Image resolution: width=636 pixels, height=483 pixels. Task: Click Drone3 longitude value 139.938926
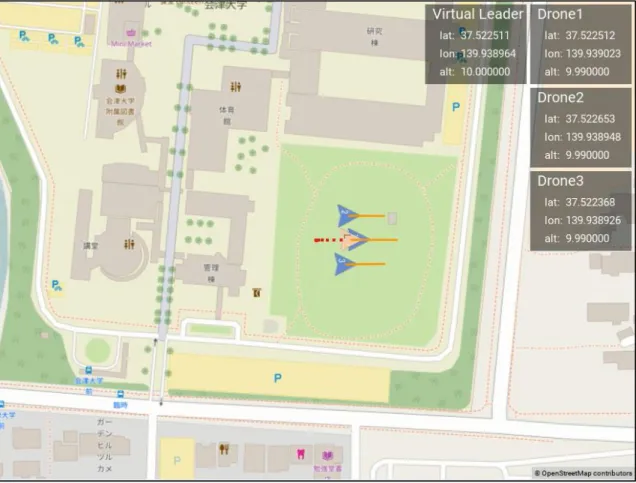(x=593, y=220)
